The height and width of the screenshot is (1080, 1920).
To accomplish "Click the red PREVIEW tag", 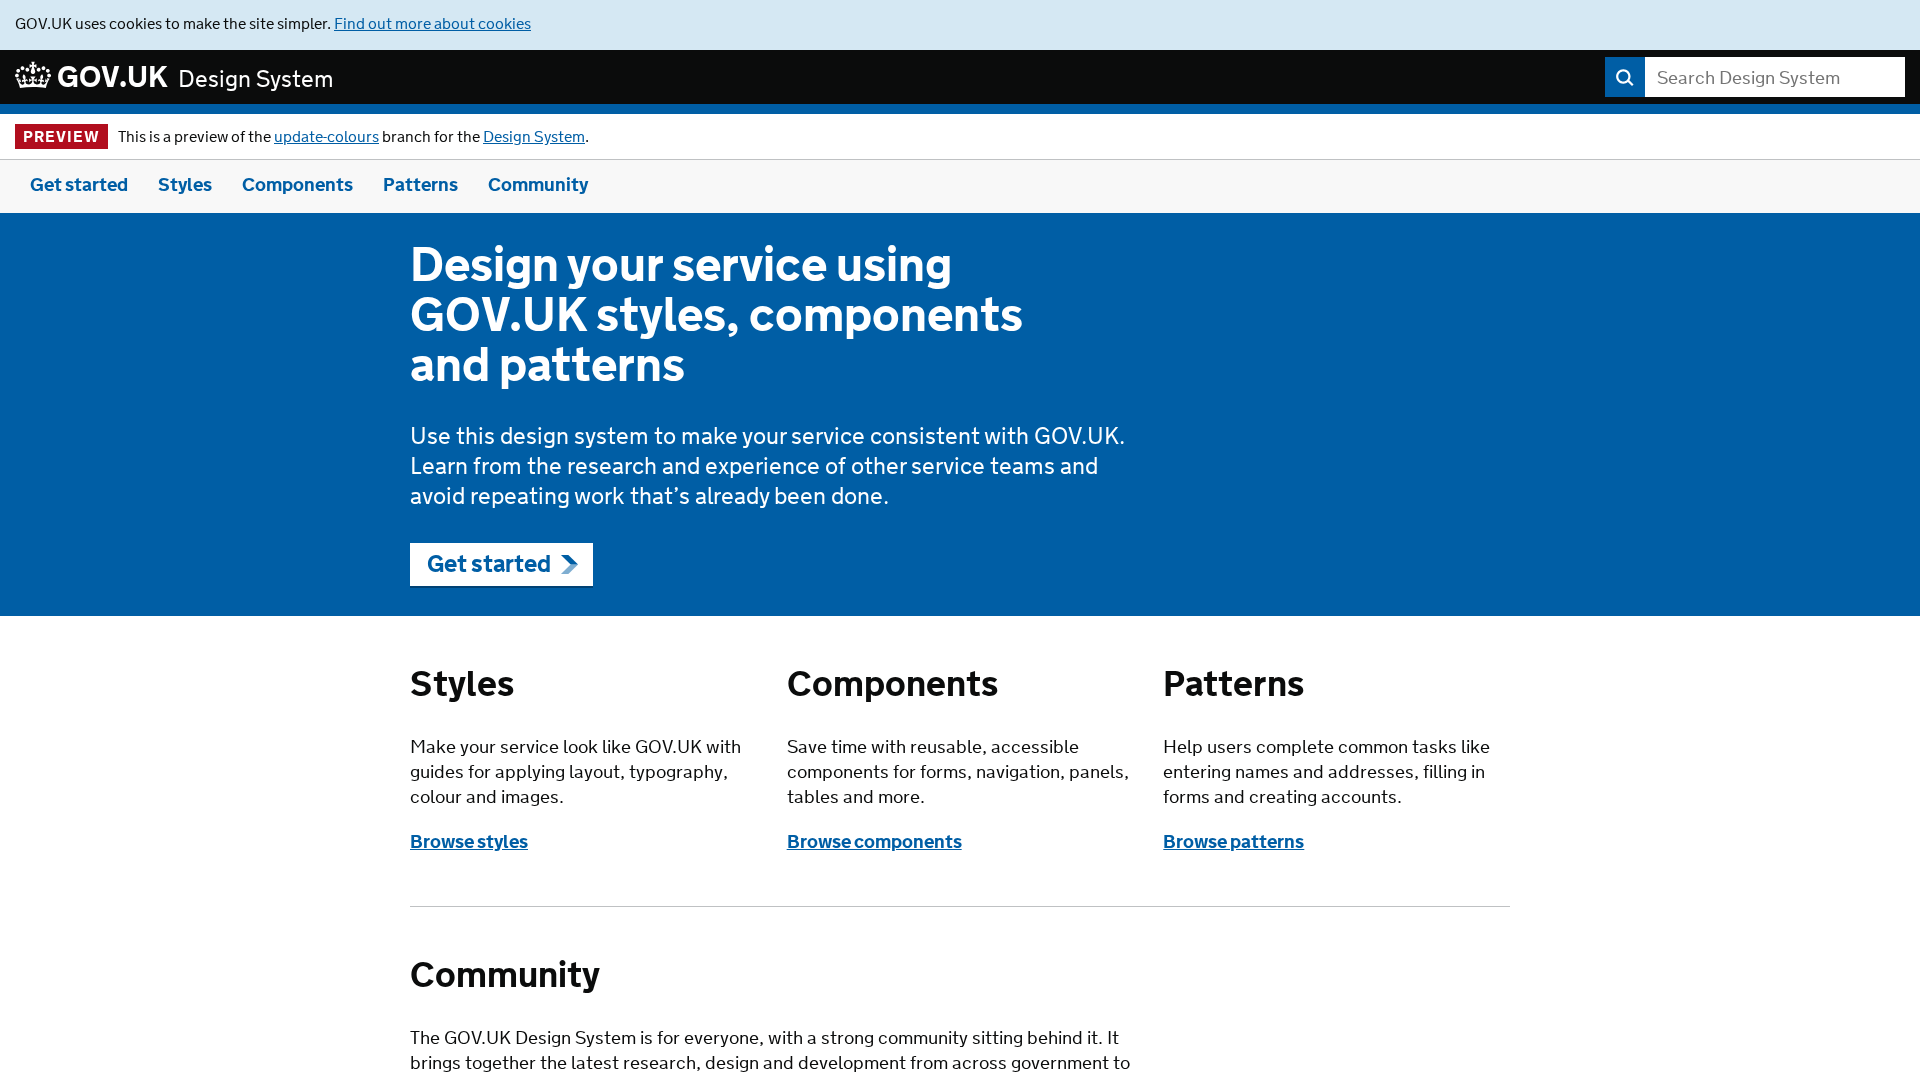I will tap(61, 137).
